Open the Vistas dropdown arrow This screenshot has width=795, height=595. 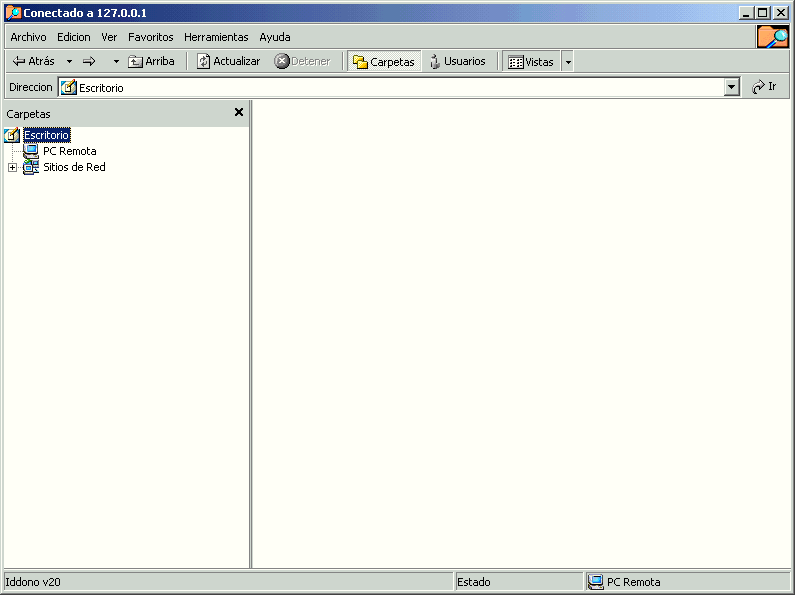tap(568, 61)
